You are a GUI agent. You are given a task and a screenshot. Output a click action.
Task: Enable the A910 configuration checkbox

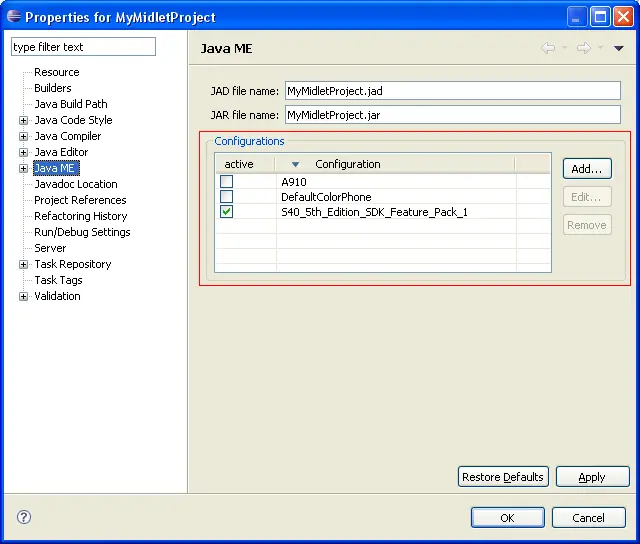227,182
